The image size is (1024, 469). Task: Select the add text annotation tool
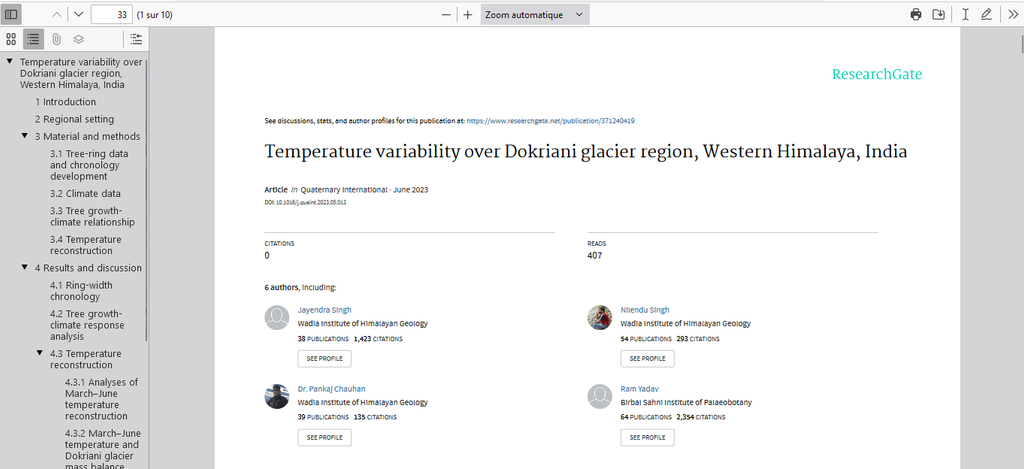pos(965,14)
